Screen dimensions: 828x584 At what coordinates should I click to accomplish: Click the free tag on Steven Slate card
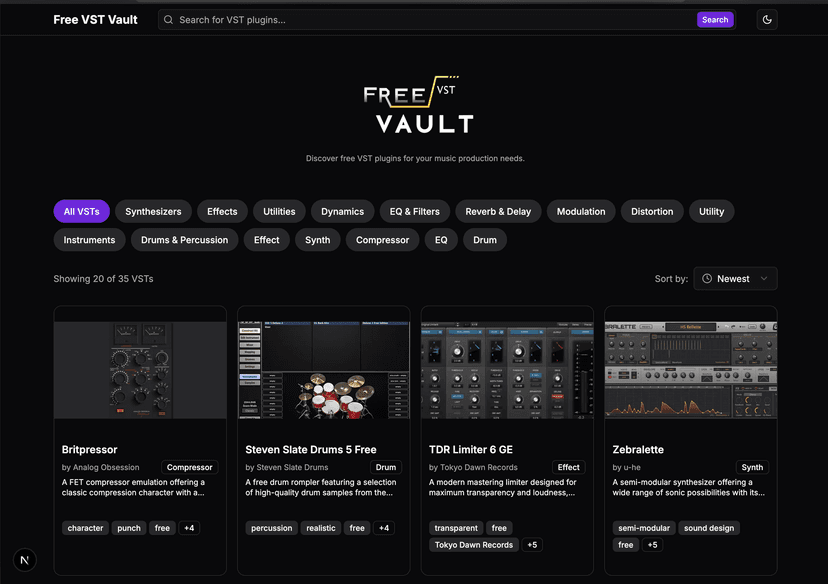point(357,528)
